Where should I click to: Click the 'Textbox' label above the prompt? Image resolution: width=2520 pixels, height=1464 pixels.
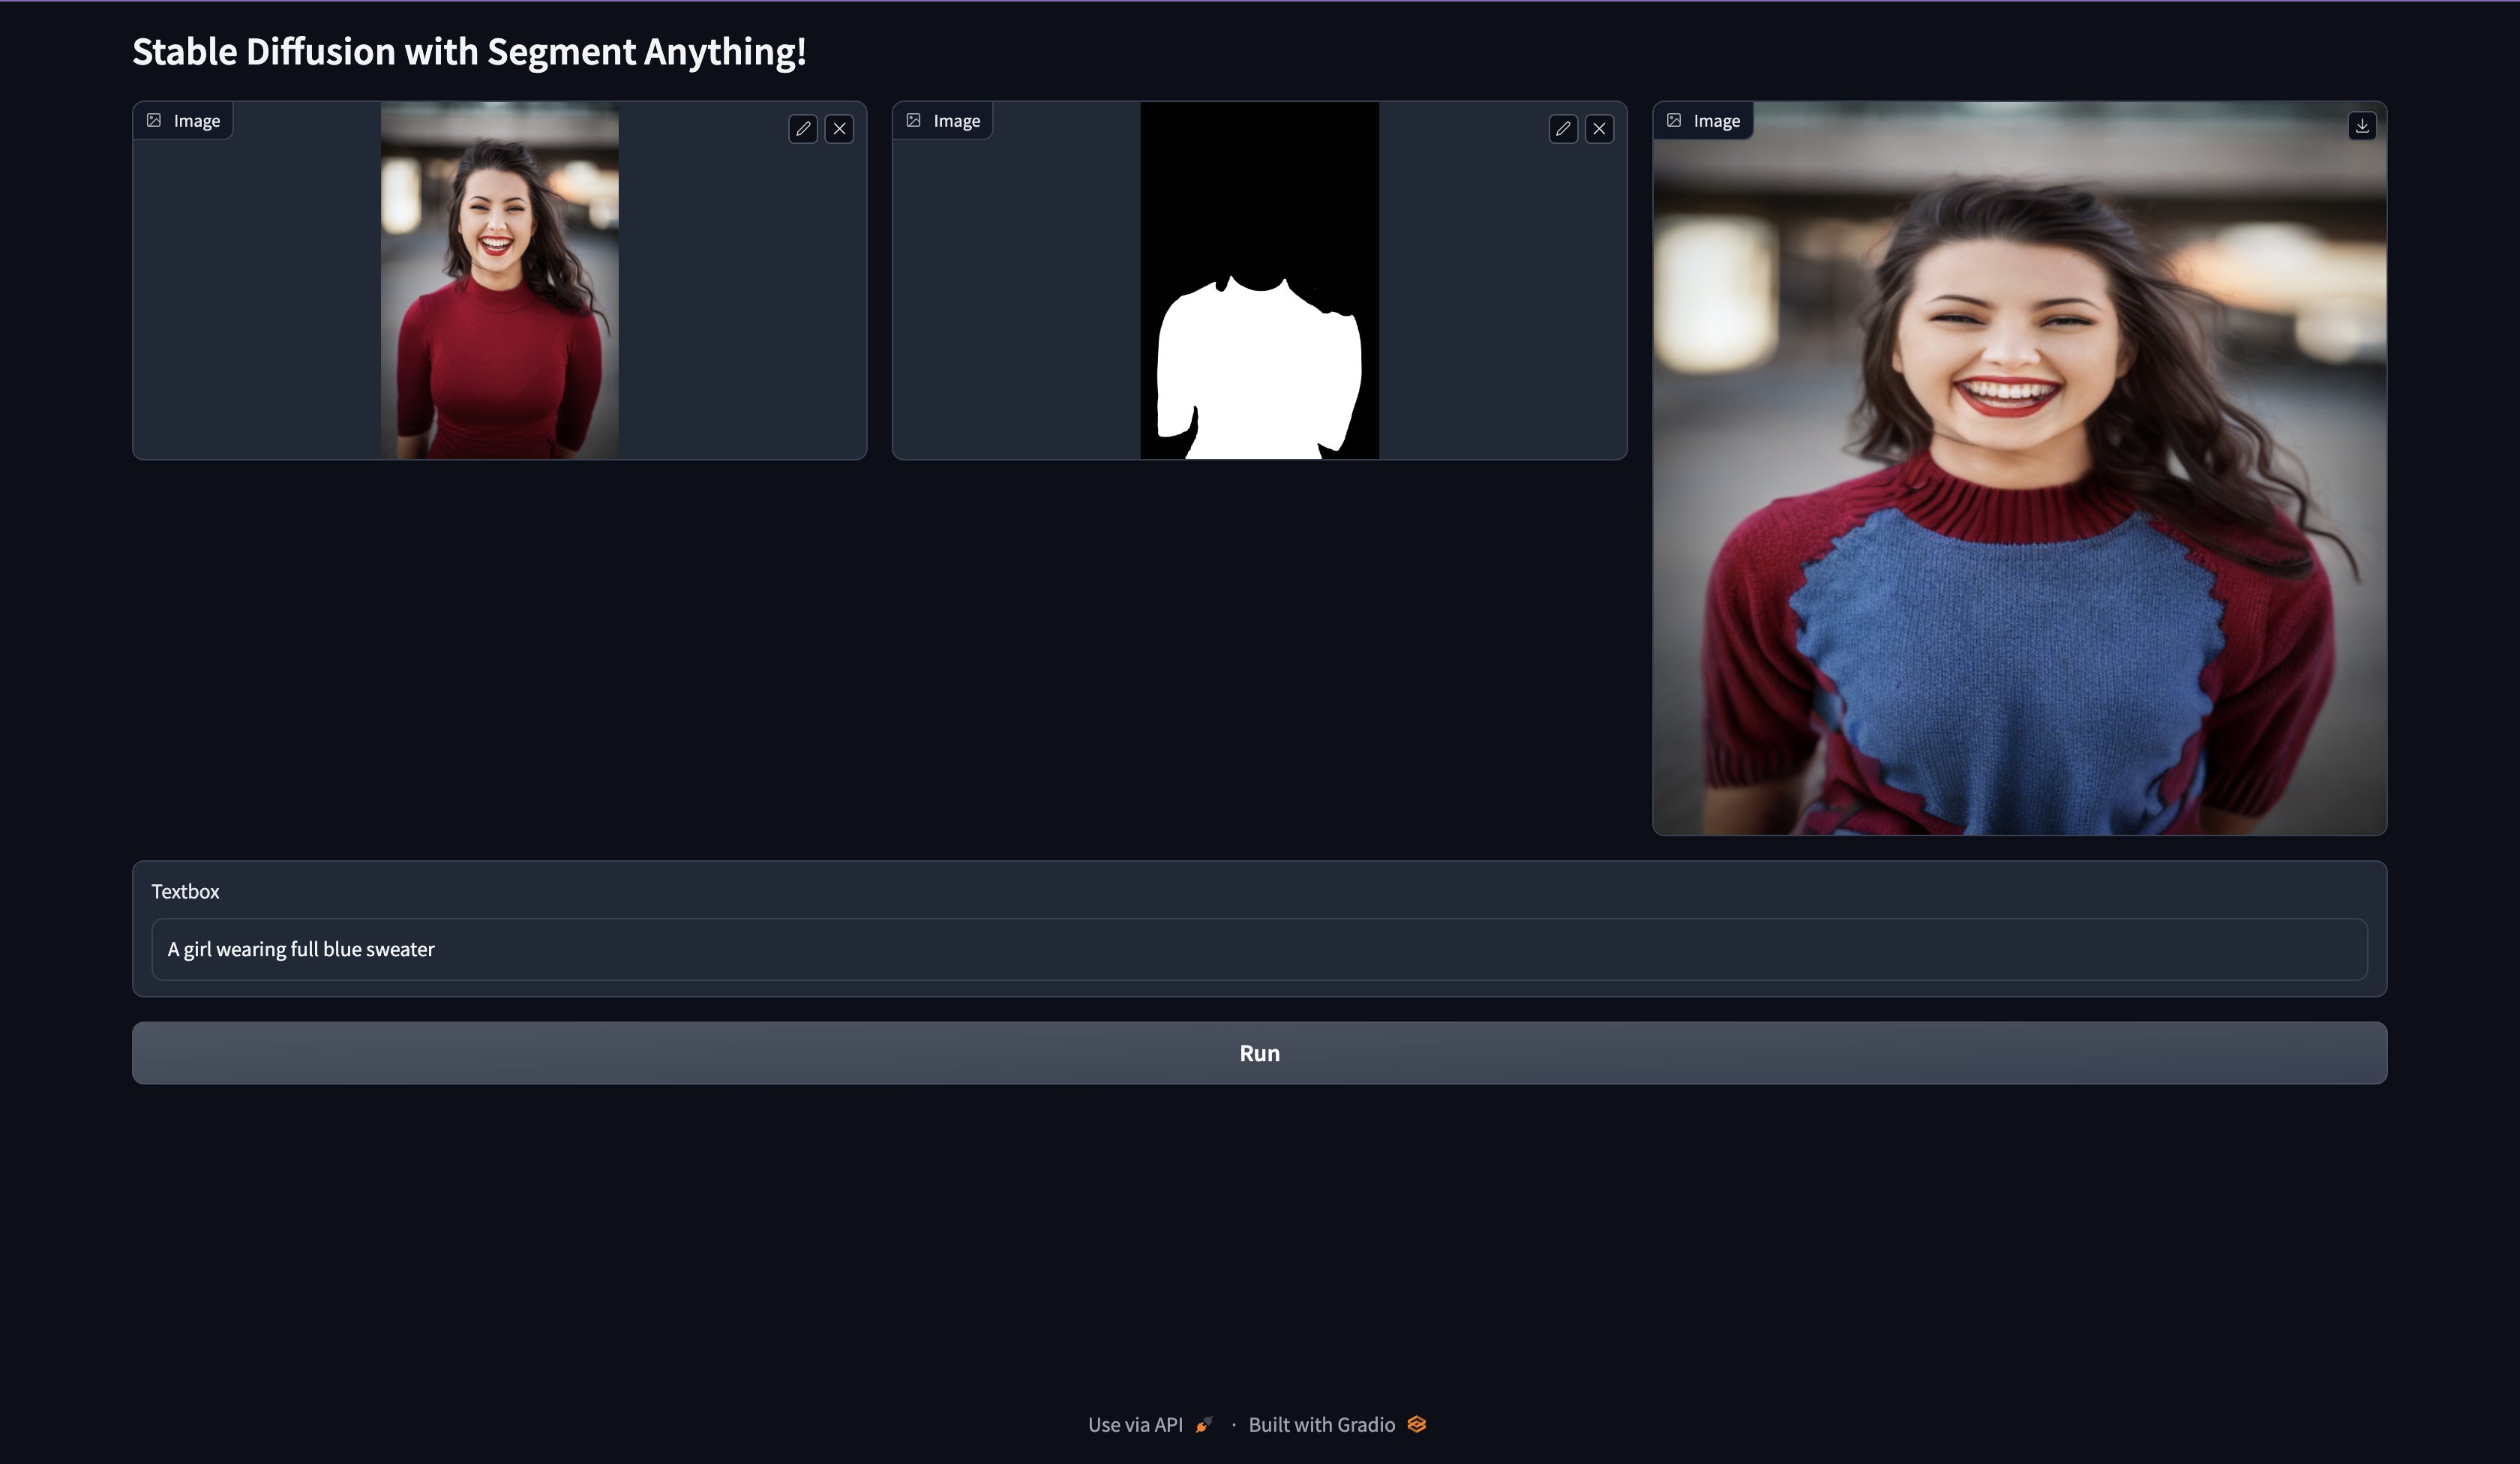(x=185, y=891)
